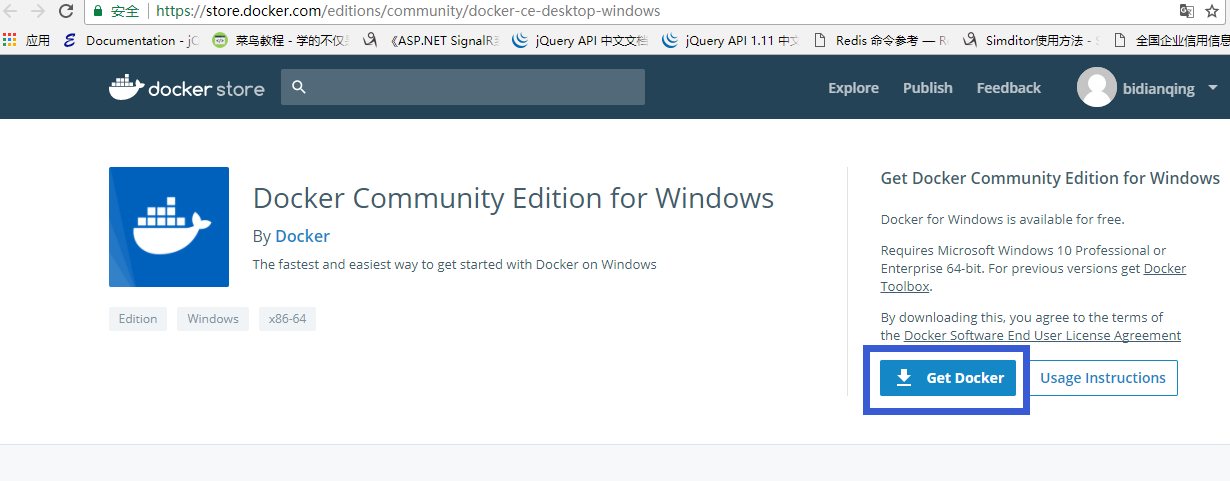The width and height of the screenshot is (1230, 481).
Task: Bookmark this page with star icon
Action: (1212, 12)
